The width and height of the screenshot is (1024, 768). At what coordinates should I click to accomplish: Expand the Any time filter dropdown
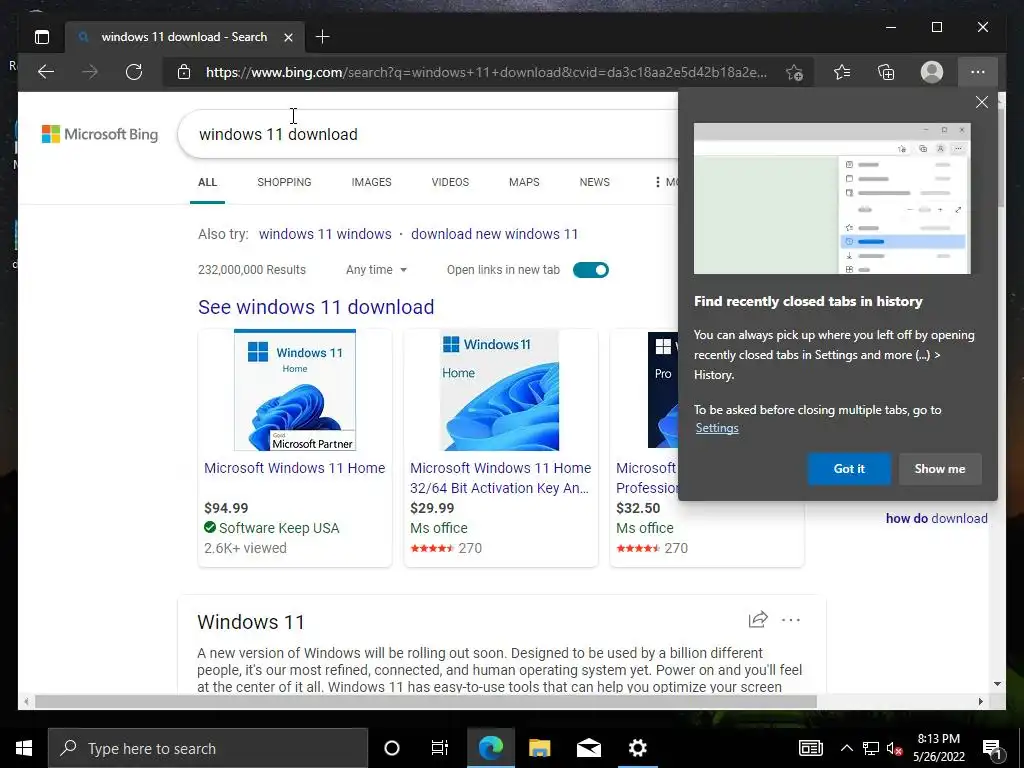point(376,270)
